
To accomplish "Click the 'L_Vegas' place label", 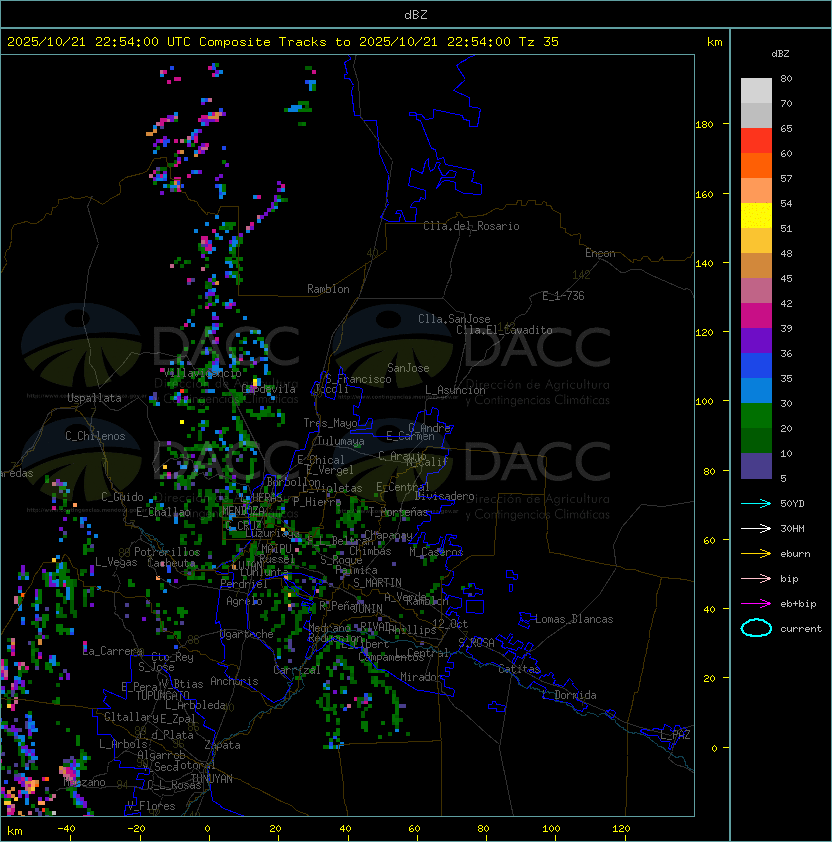I will tap(116, 562).
